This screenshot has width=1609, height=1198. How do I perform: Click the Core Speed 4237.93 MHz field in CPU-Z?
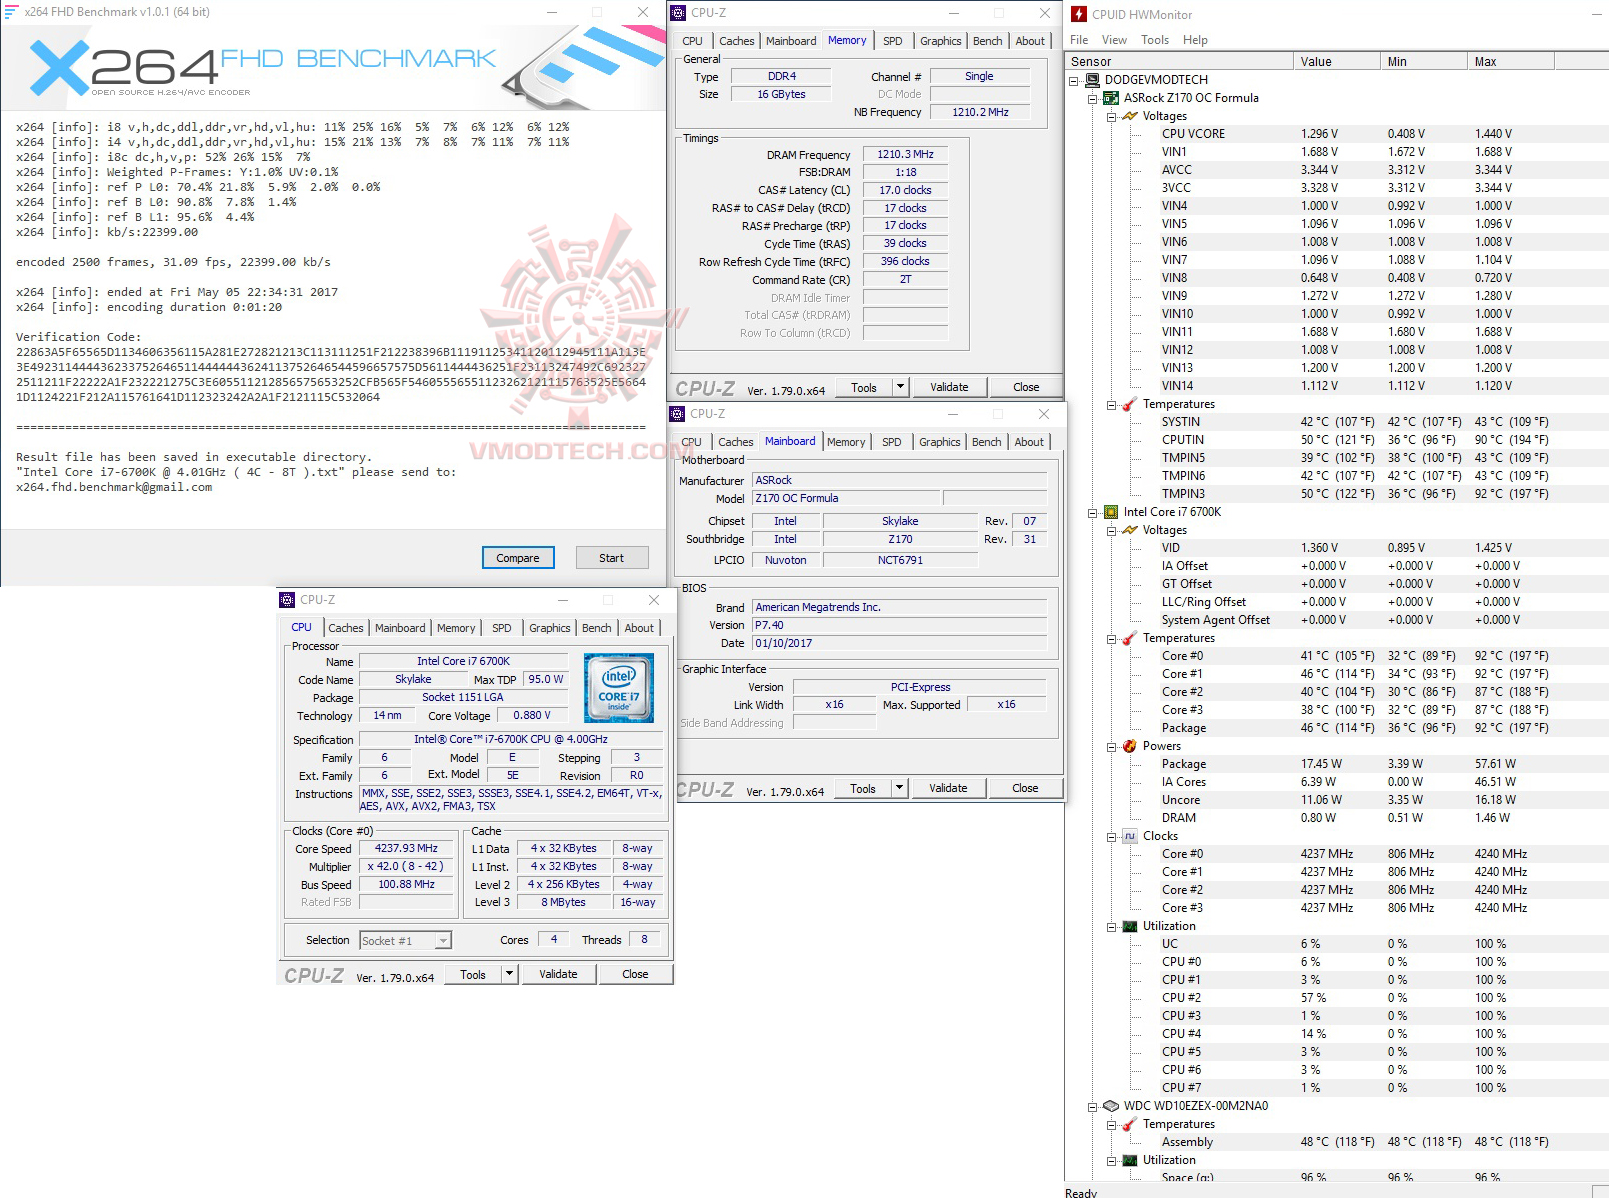tap(406, 848)
